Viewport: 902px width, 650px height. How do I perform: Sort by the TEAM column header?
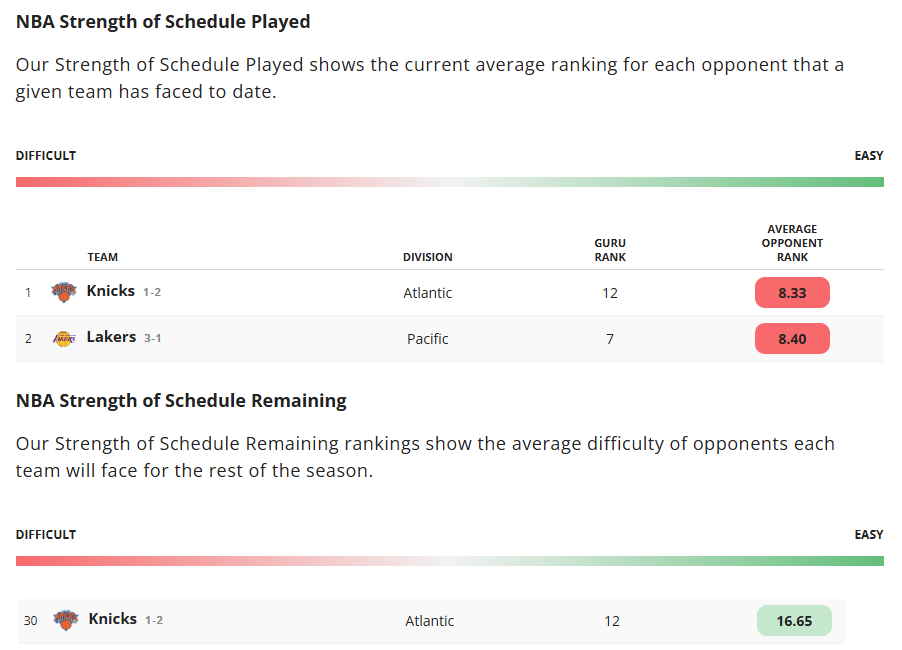[x=102, y=257]
